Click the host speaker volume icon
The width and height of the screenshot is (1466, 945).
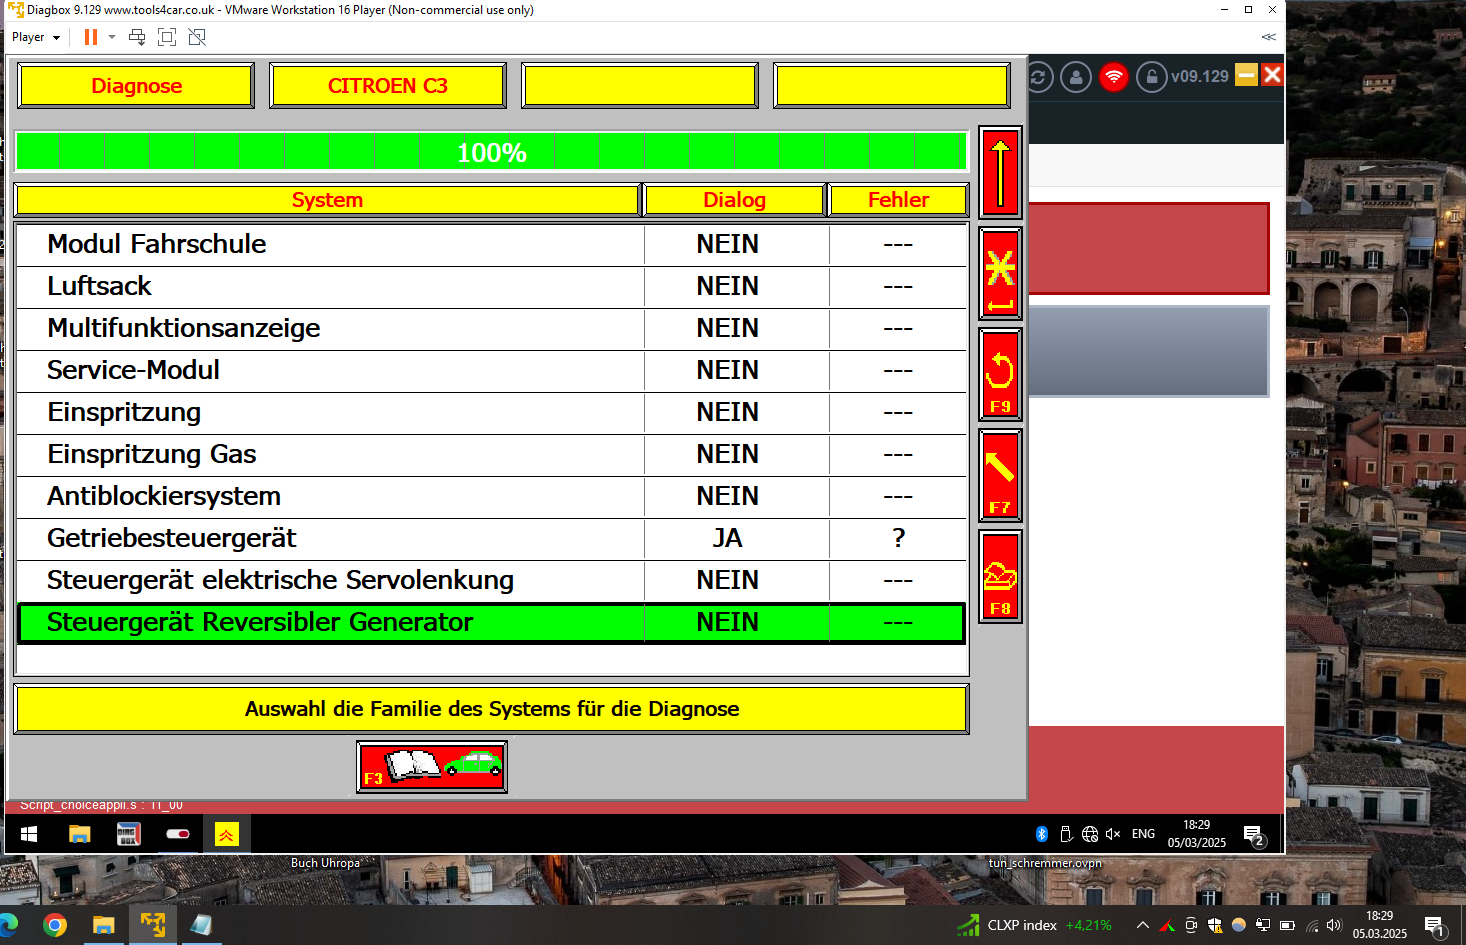click(x=1334, y=925)
